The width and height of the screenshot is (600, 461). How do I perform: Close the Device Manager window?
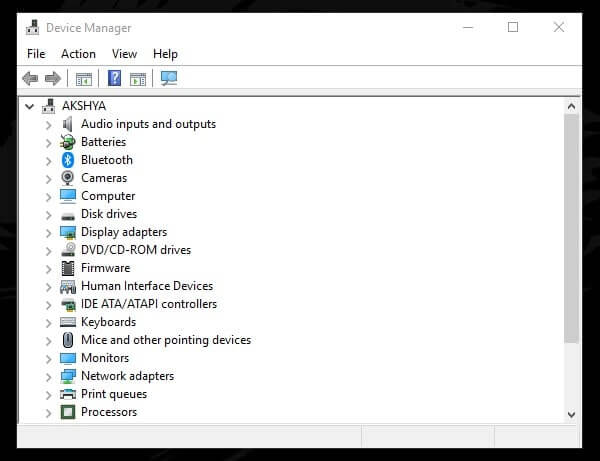point(559,27)
